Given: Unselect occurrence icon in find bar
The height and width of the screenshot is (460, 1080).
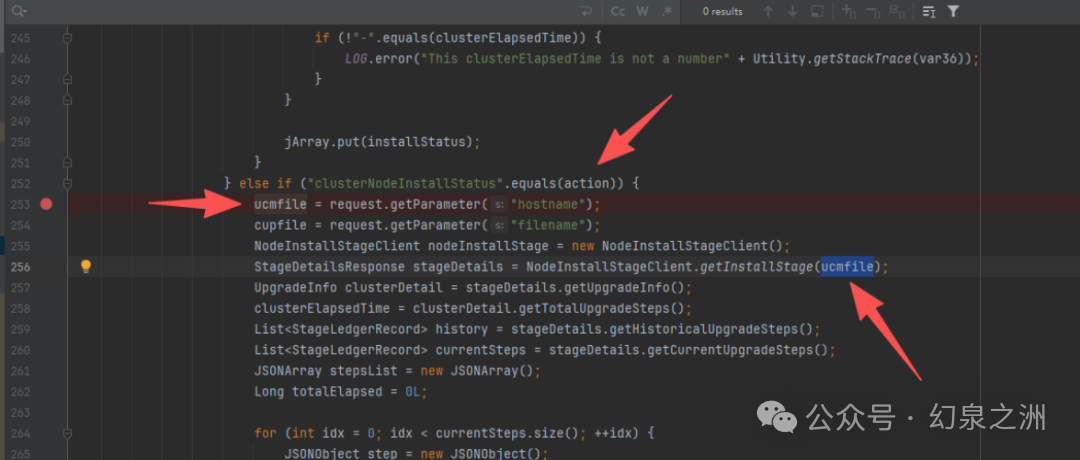Looking at the screenshot, I should pos(873,11).
